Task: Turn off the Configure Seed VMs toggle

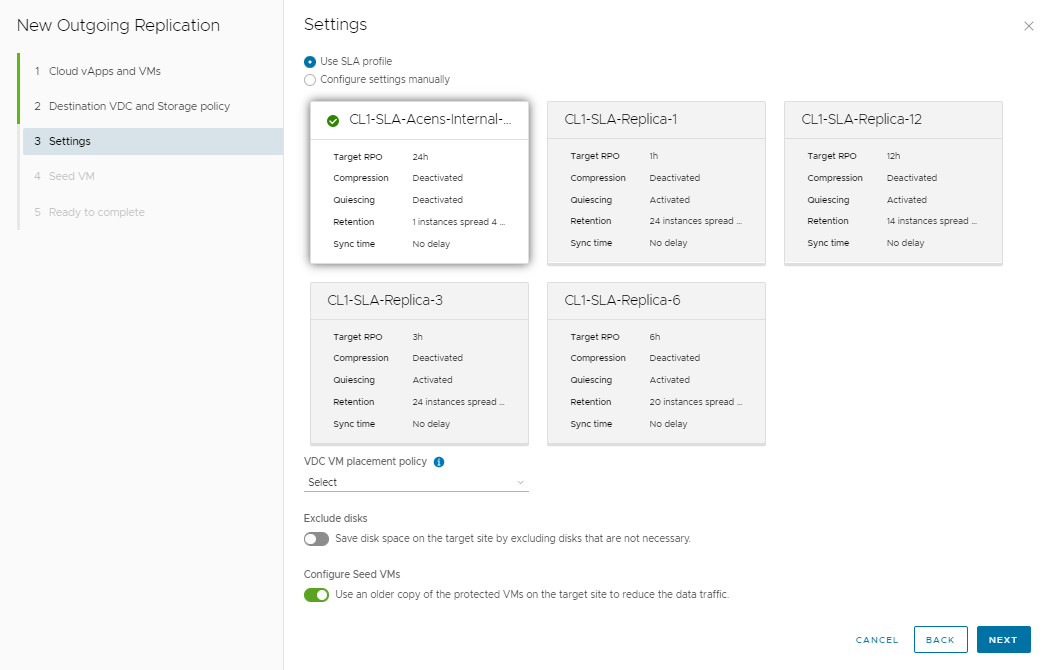Action: [316, 595]
